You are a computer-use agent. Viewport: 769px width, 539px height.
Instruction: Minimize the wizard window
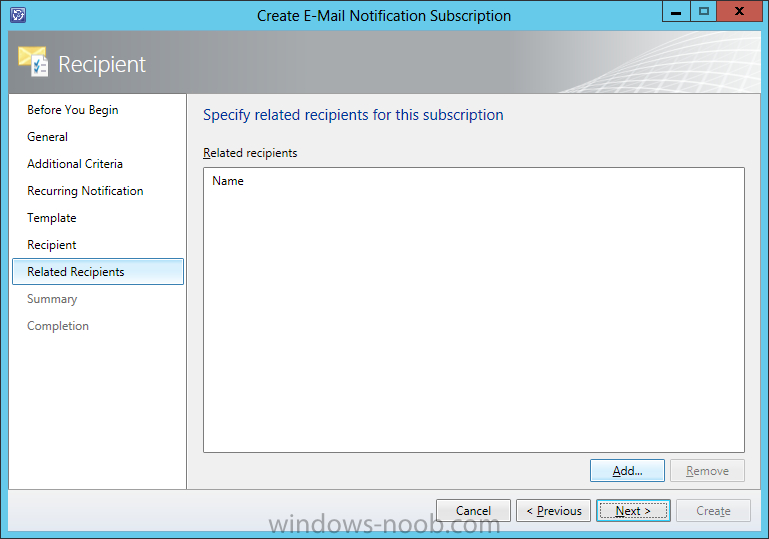[676, 12]
